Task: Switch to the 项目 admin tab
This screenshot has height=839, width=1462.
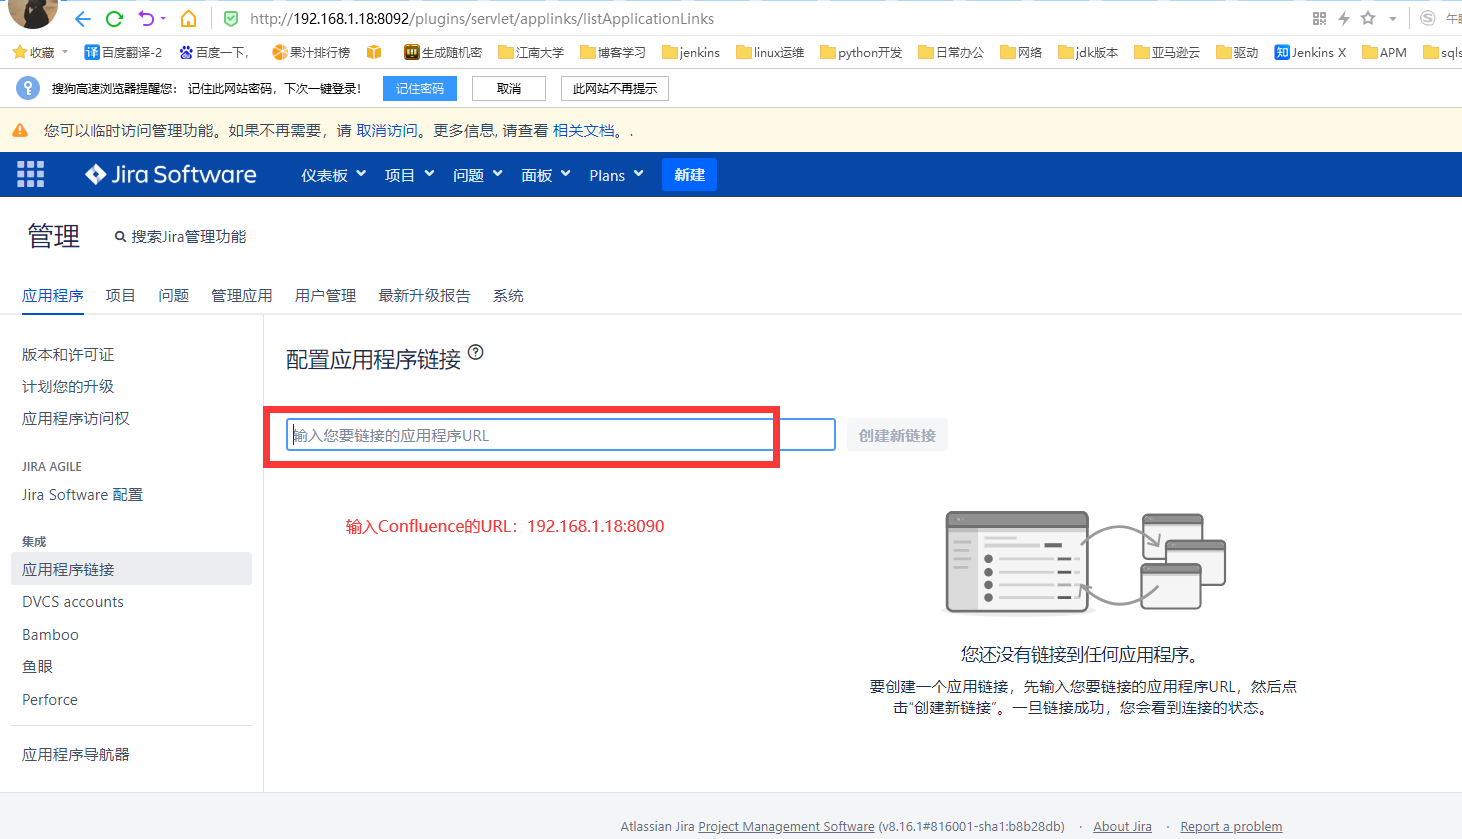Action: tap(120, 295)
